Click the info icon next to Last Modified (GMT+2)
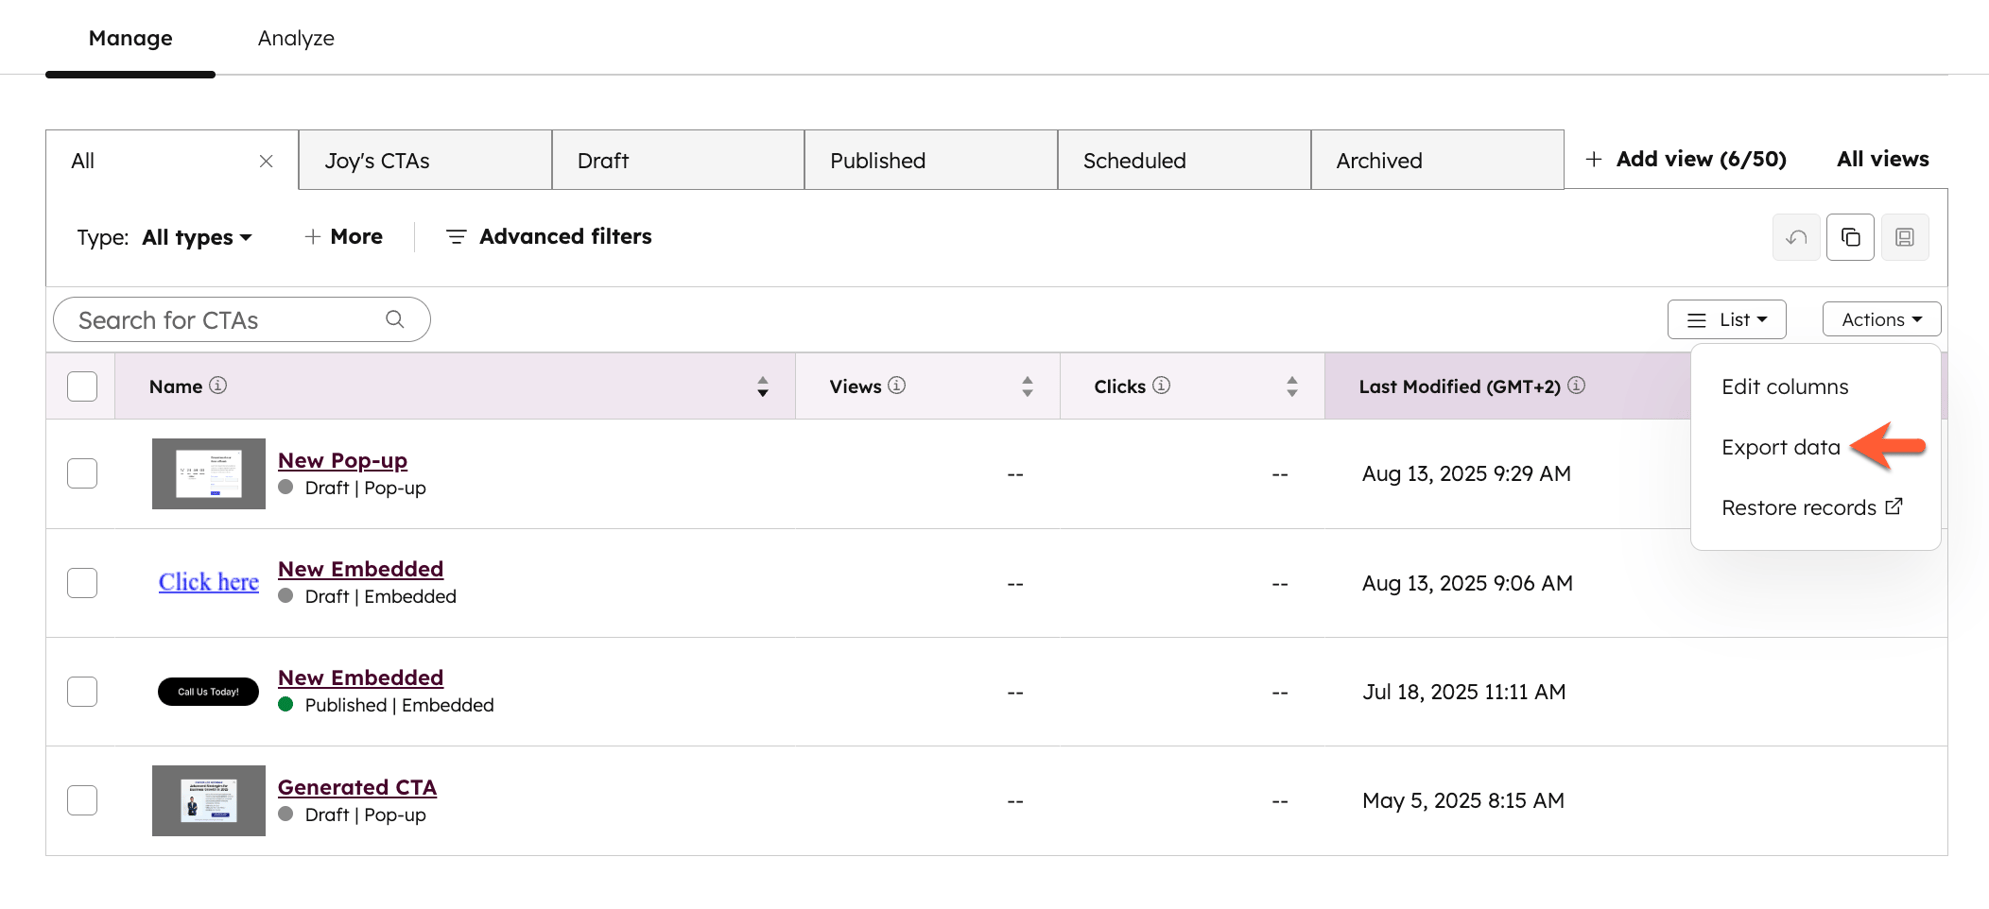 [x=1578, y=385]
